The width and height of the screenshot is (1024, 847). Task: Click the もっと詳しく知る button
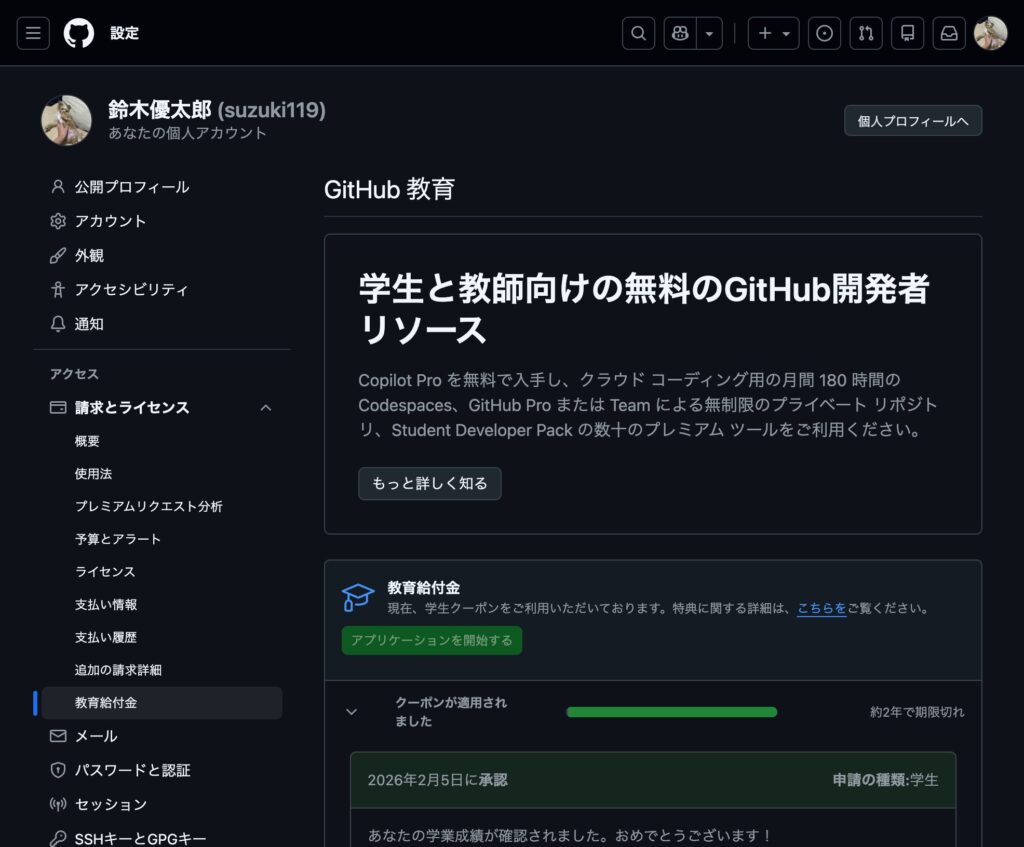coord(430,483)
